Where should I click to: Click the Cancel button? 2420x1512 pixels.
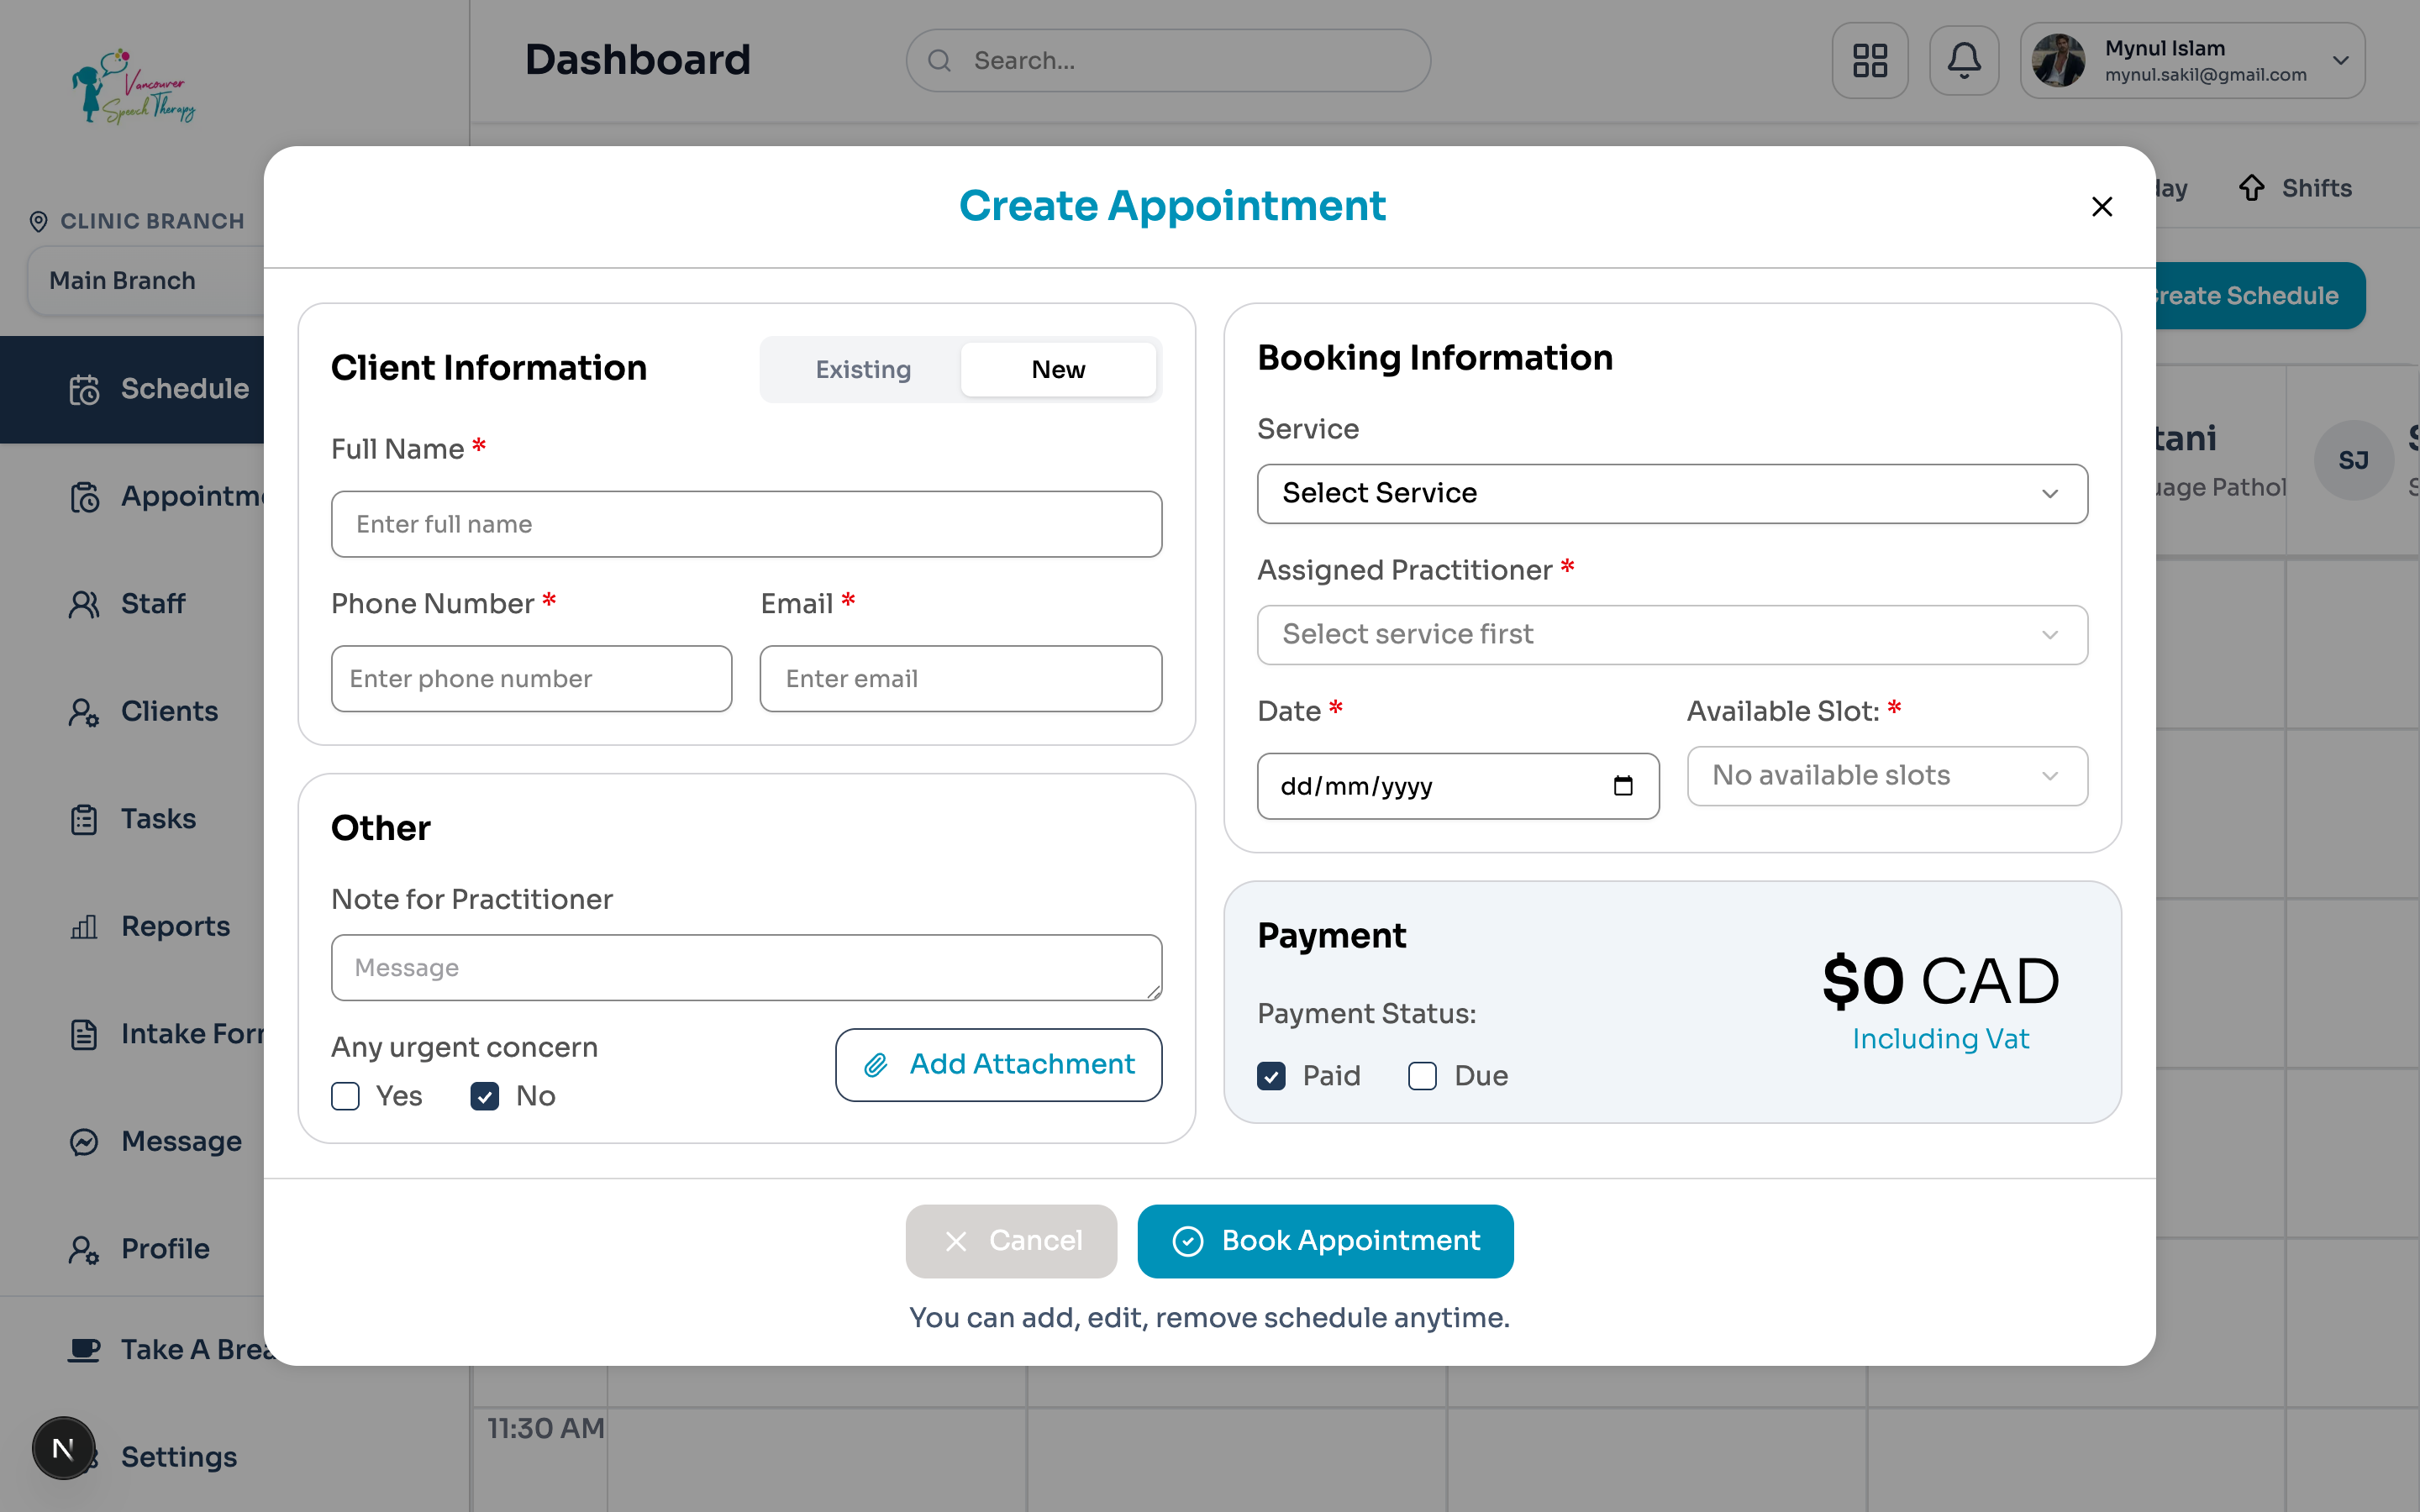pyautogui.click(x=1011, y=1241)
